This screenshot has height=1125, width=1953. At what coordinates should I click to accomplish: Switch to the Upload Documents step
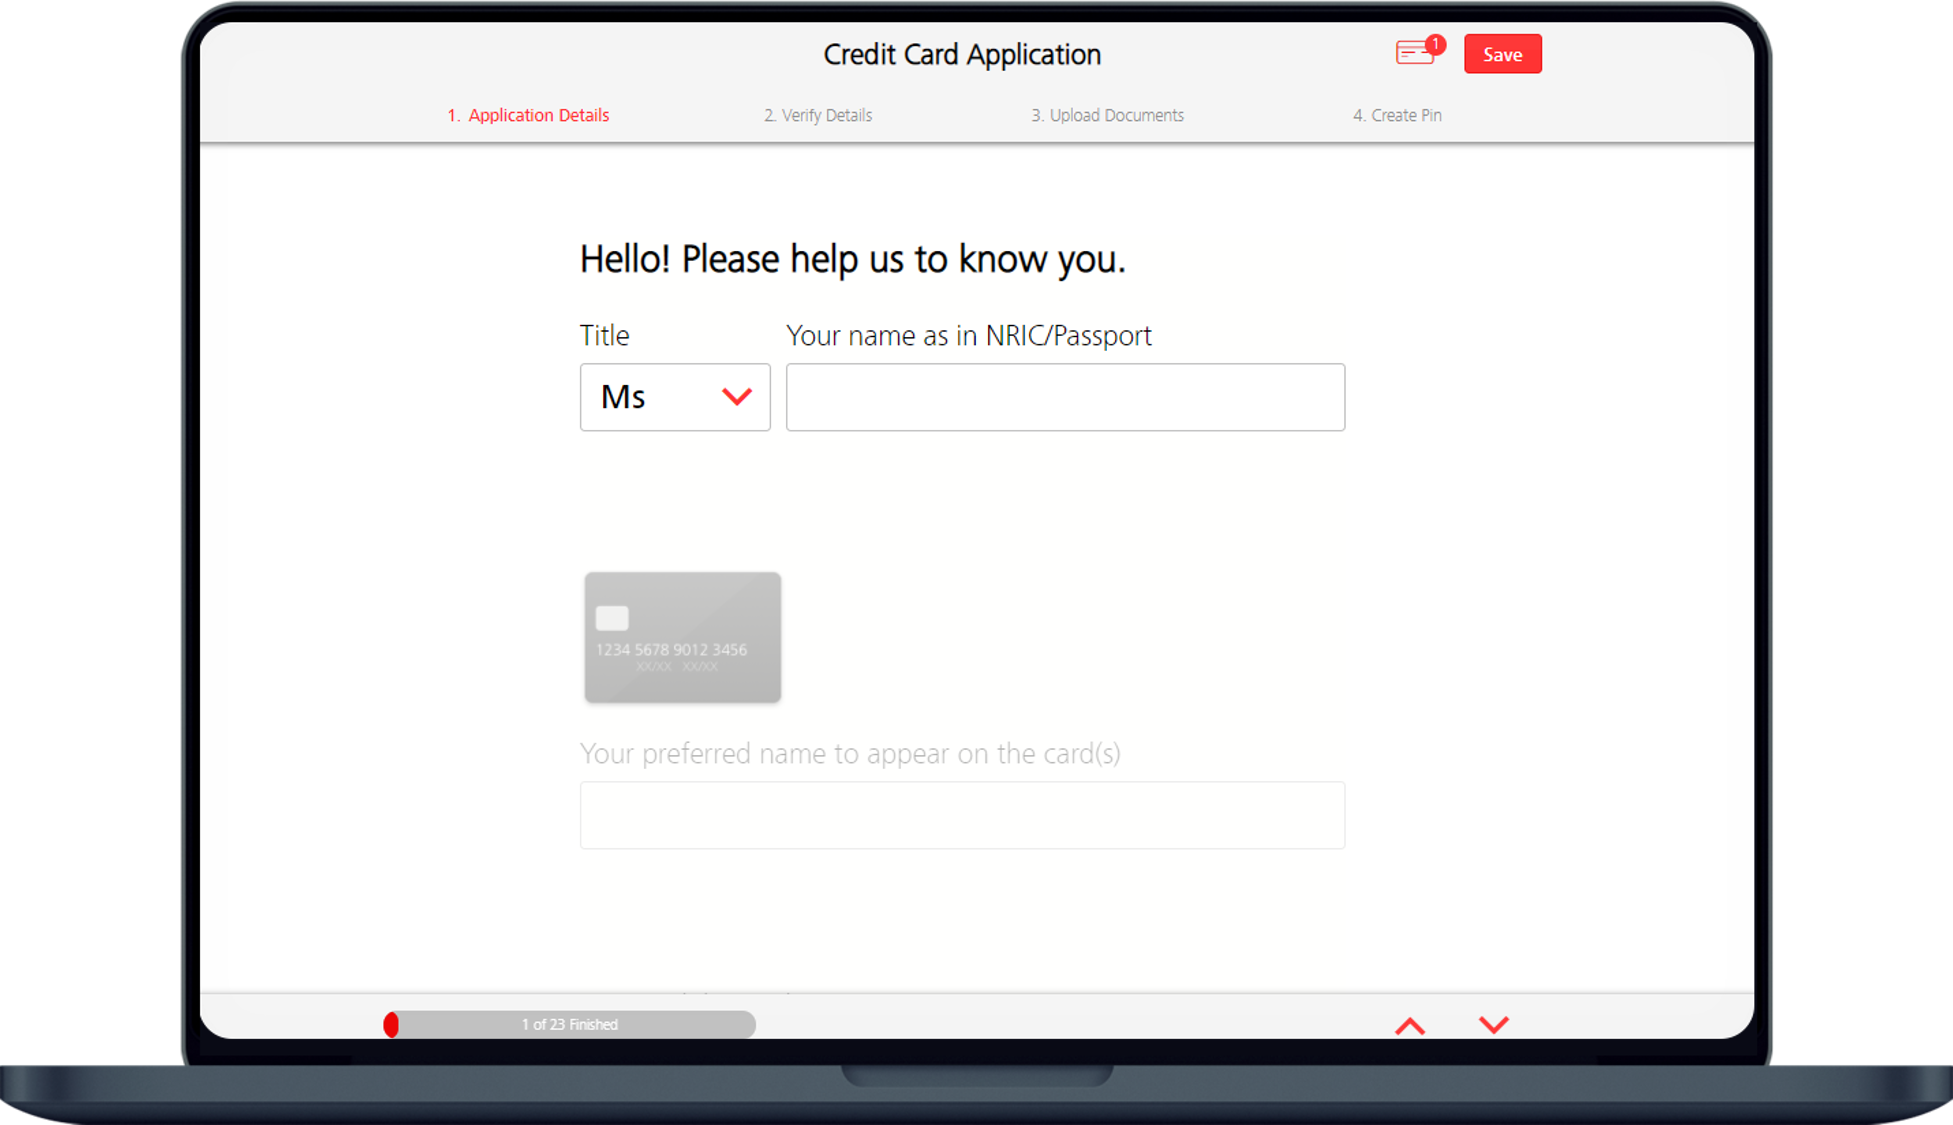coord(1107,115)
